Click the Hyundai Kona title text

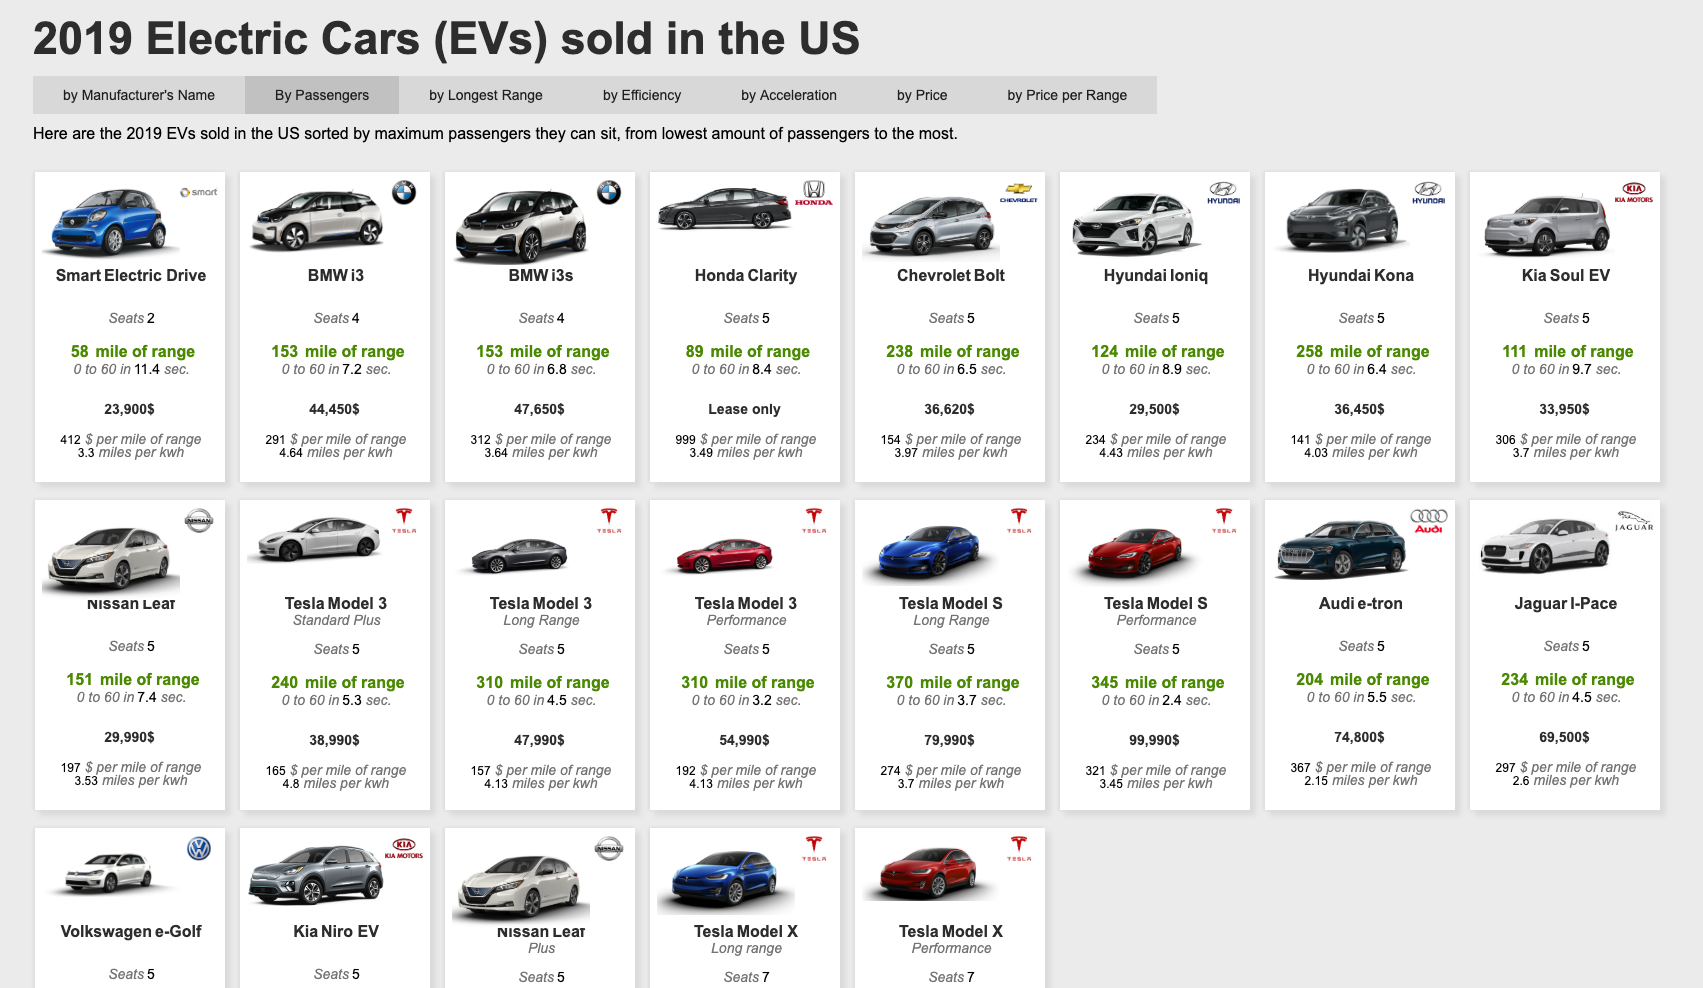click(1360, 275)
